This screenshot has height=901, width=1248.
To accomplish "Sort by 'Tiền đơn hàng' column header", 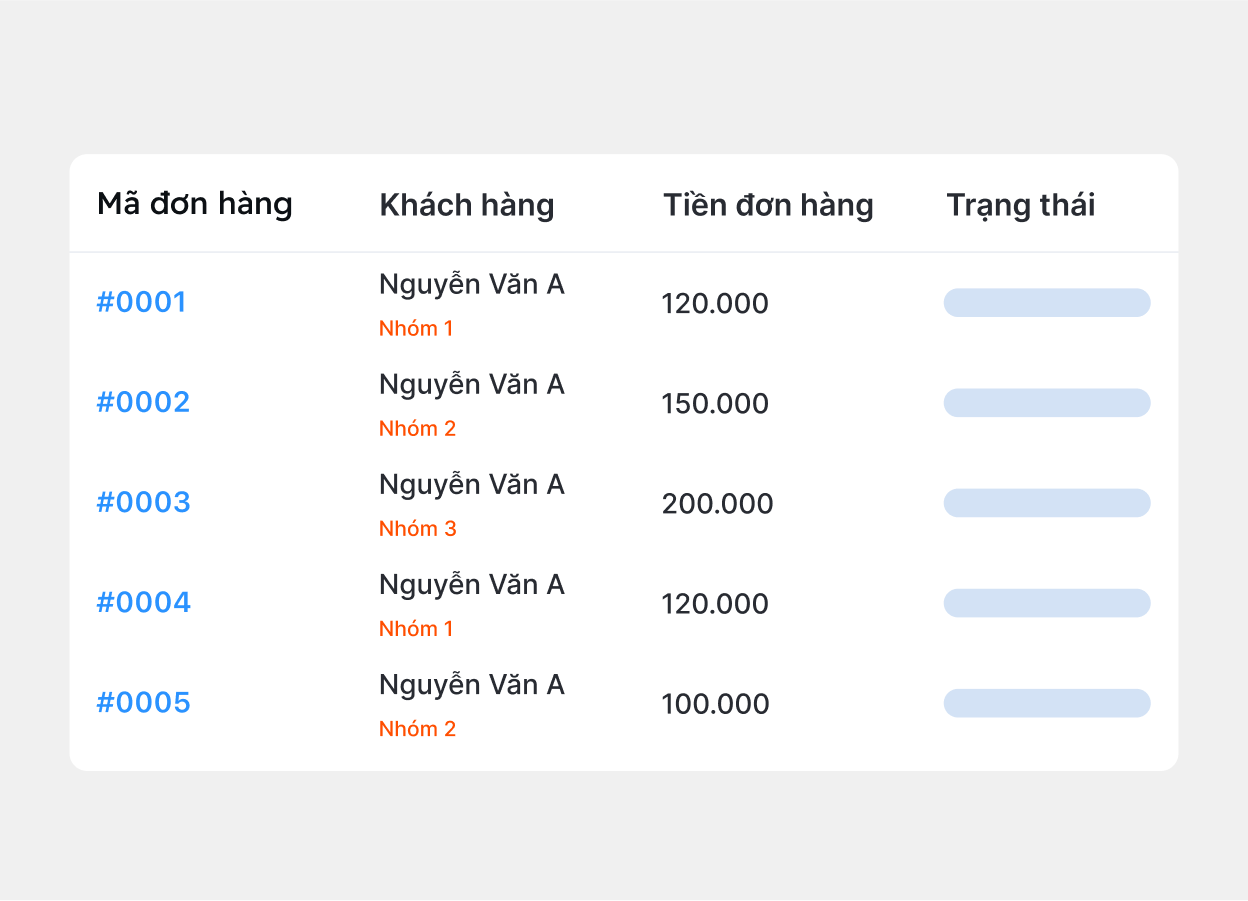I will [768, 205].
